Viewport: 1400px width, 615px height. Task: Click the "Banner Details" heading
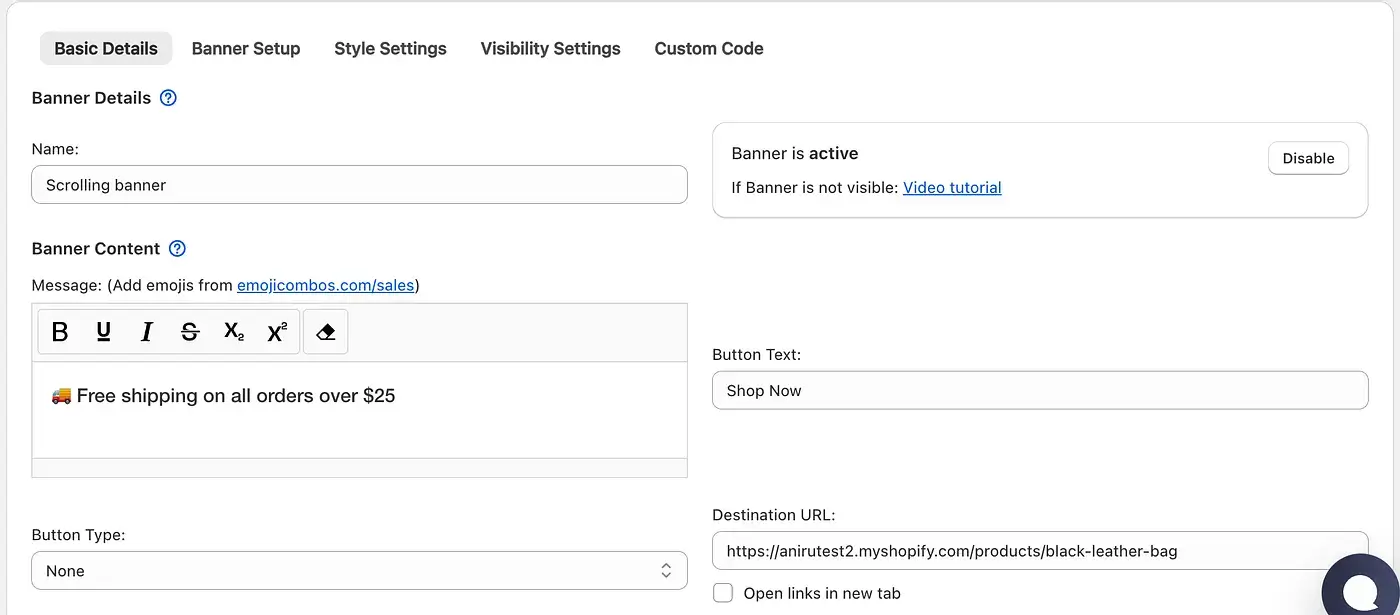(91, 98)
